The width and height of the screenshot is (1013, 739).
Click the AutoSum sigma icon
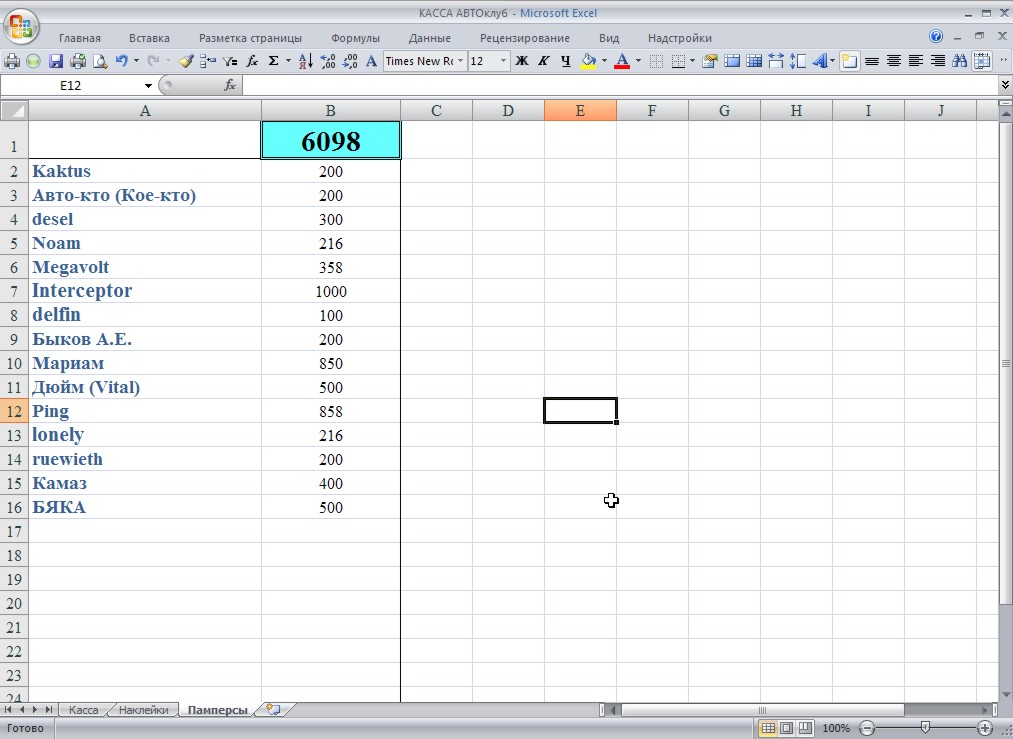[273, 61]
